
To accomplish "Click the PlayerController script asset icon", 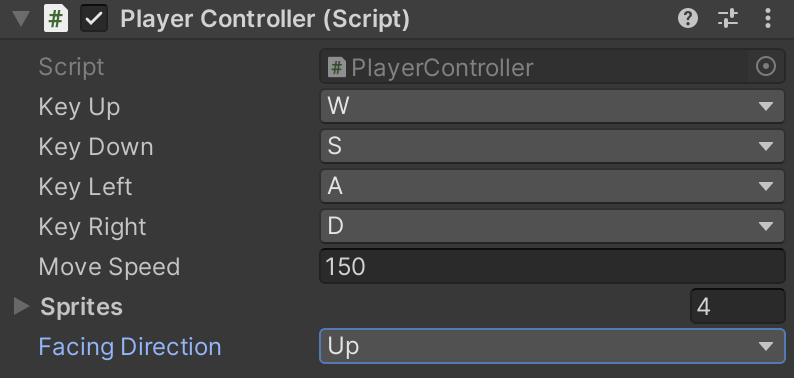I will (337, 67).
